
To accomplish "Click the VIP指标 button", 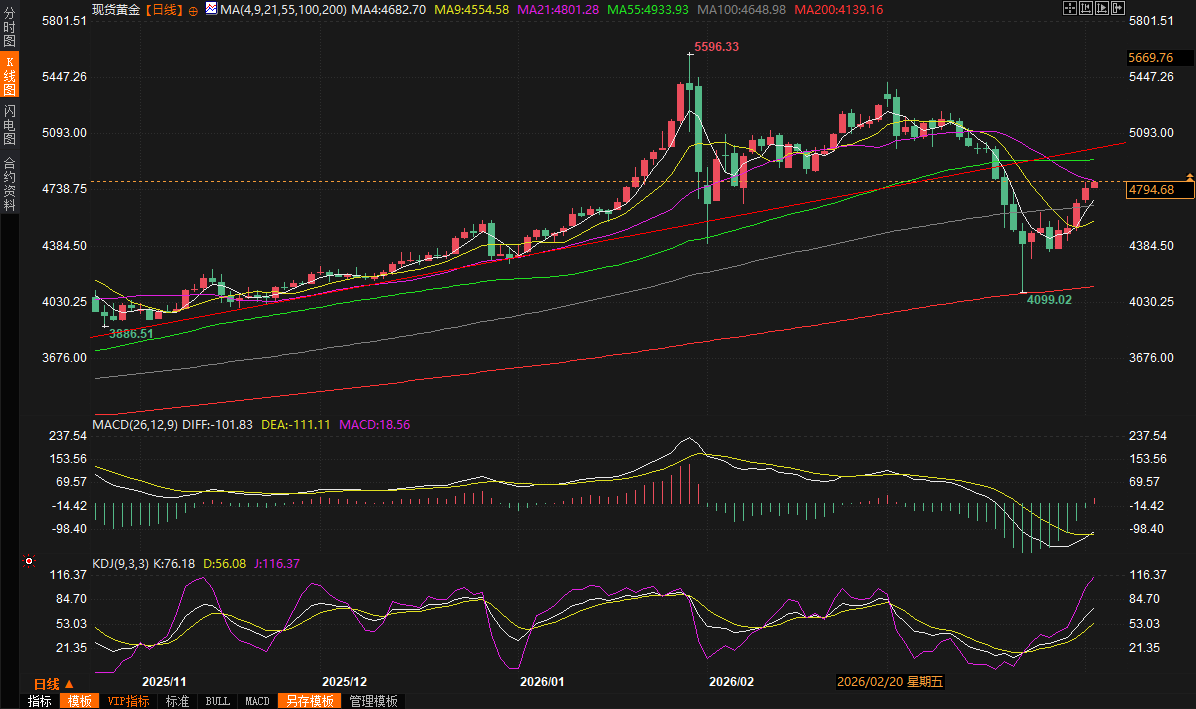I will click(128, 701).
